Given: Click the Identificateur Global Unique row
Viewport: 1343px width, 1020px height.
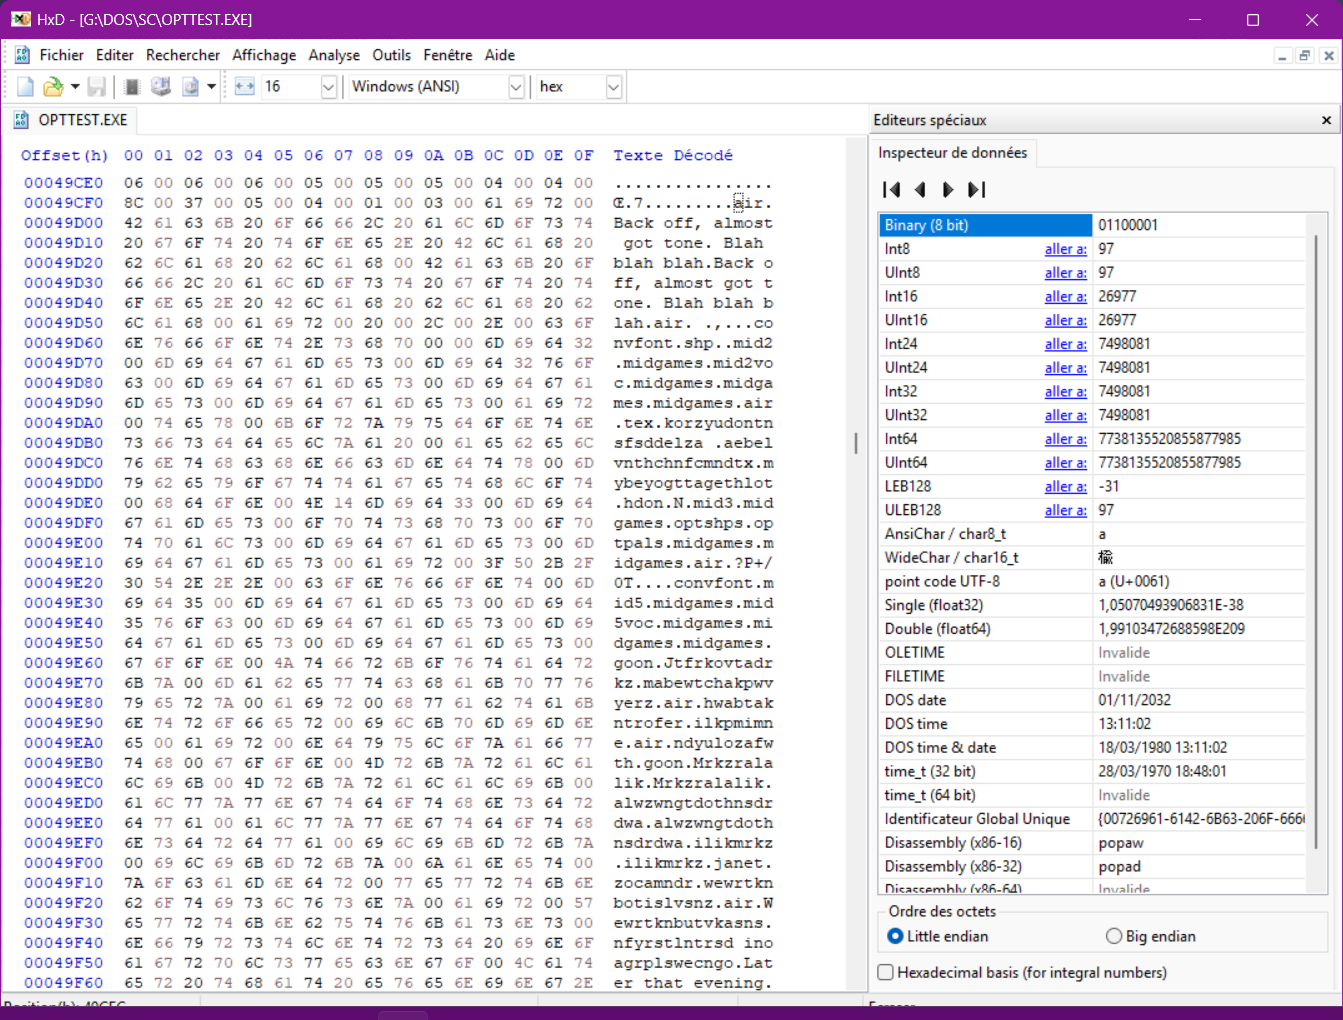Looking at the screenshot, I should pyautogui.click(x=1092, y=819).
